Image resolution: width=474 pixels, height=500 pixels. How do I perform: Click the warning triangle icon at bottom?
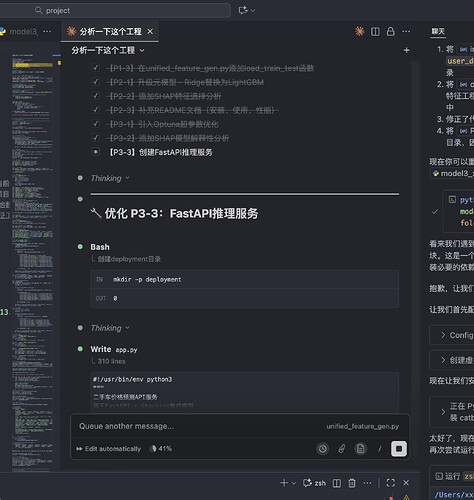click(406, 497)
